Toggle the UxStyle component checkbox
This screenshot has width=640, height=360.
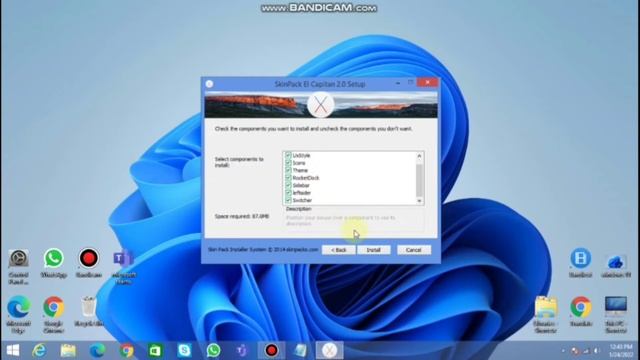(288, 156)
